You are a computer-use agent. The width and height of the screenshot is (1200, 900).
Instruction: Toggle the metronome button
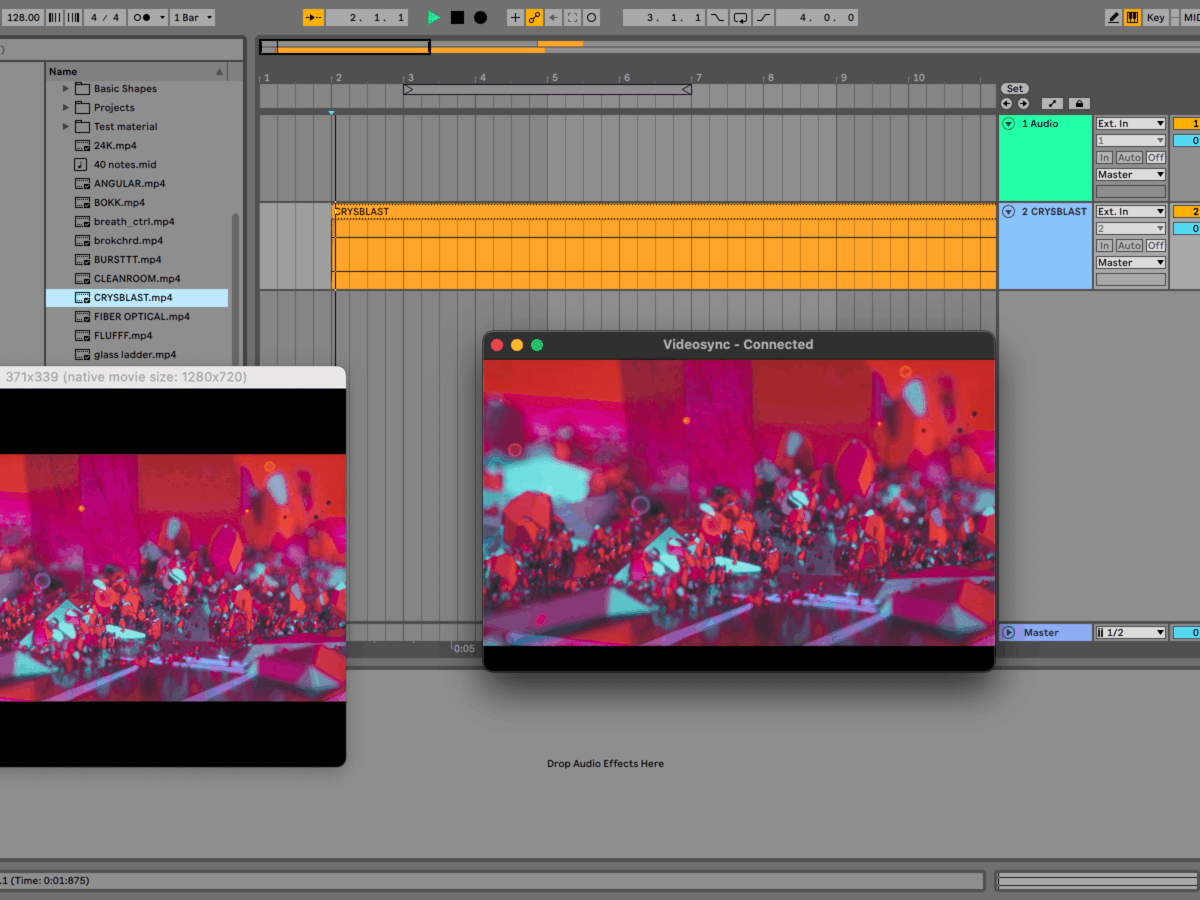point(142,17)
